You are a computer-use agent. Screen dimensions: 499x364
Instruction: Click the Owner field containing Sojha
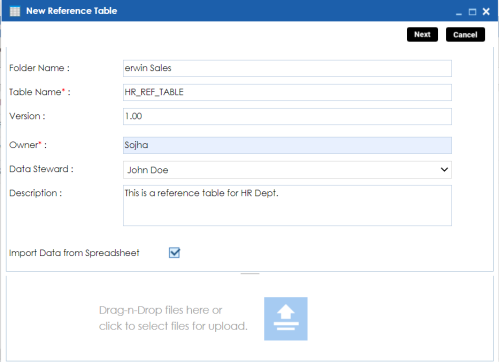(287, 145)
